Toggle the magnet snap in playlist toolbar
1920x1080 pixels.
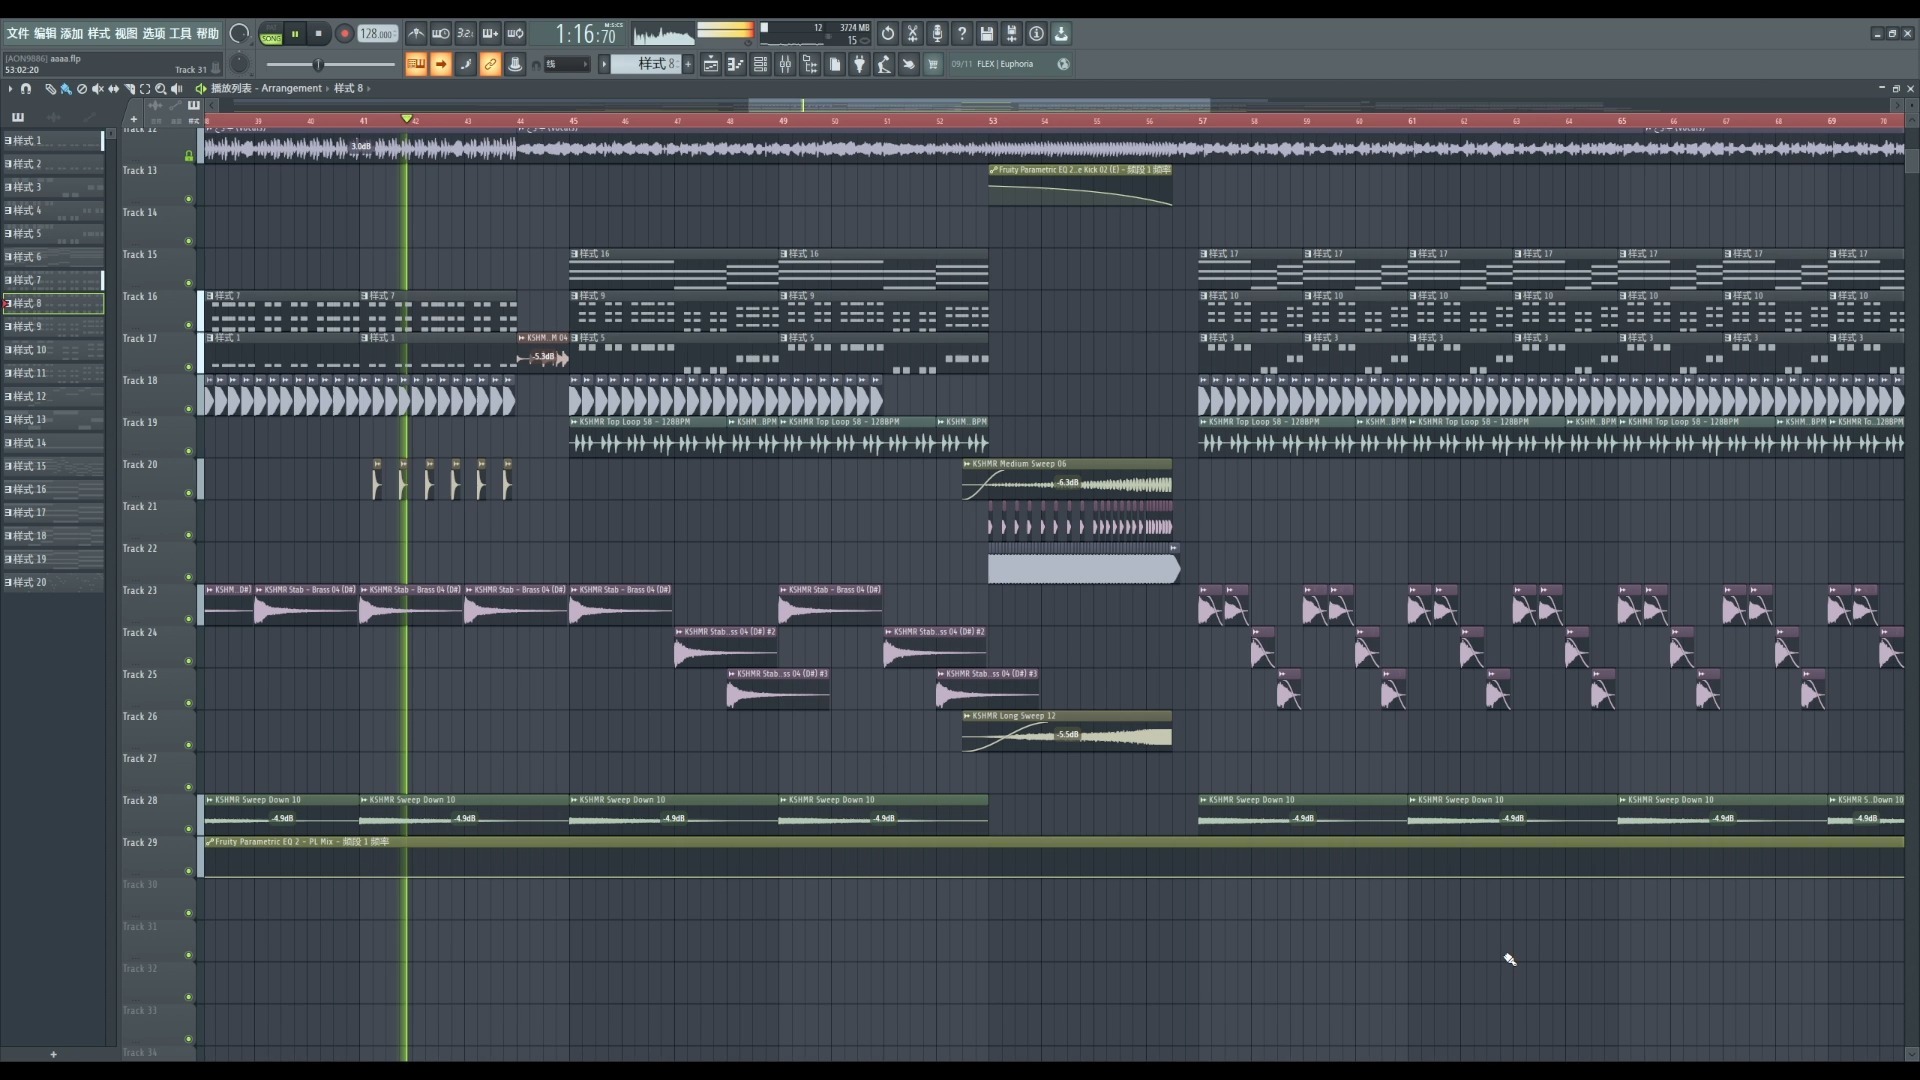(26, 89)
